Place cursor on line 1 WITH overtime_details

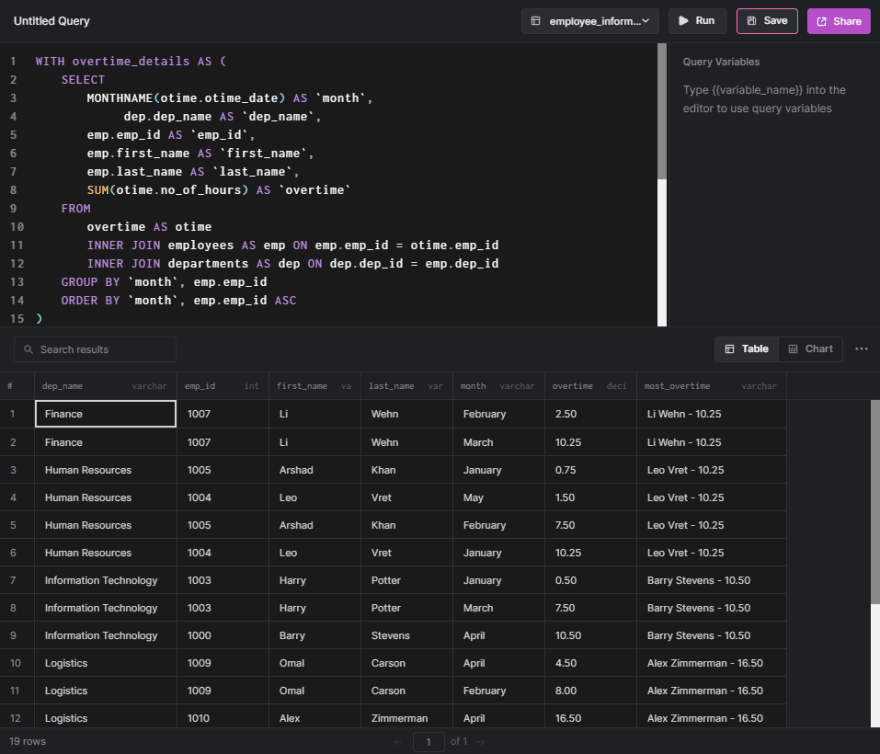(131, 61)
